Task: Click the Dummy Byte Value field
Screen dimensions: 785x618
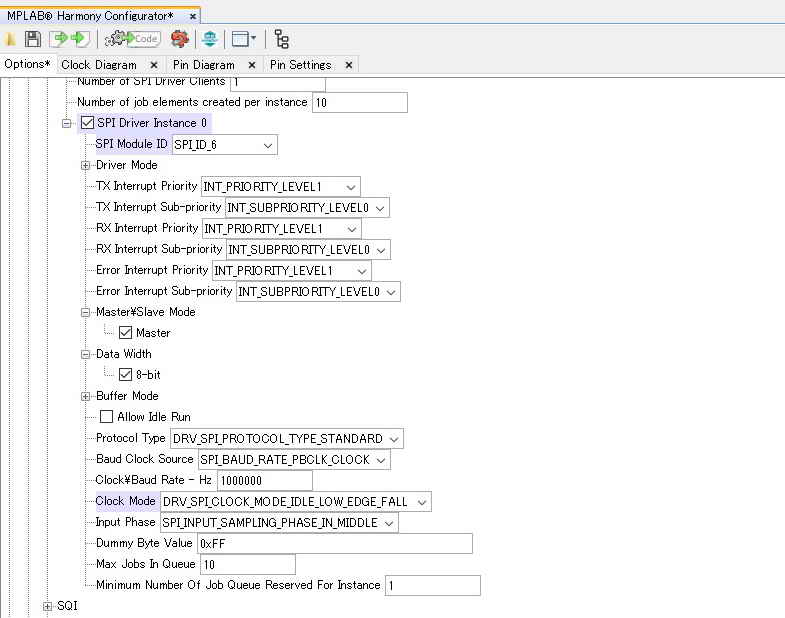Action: pos(334,544)
